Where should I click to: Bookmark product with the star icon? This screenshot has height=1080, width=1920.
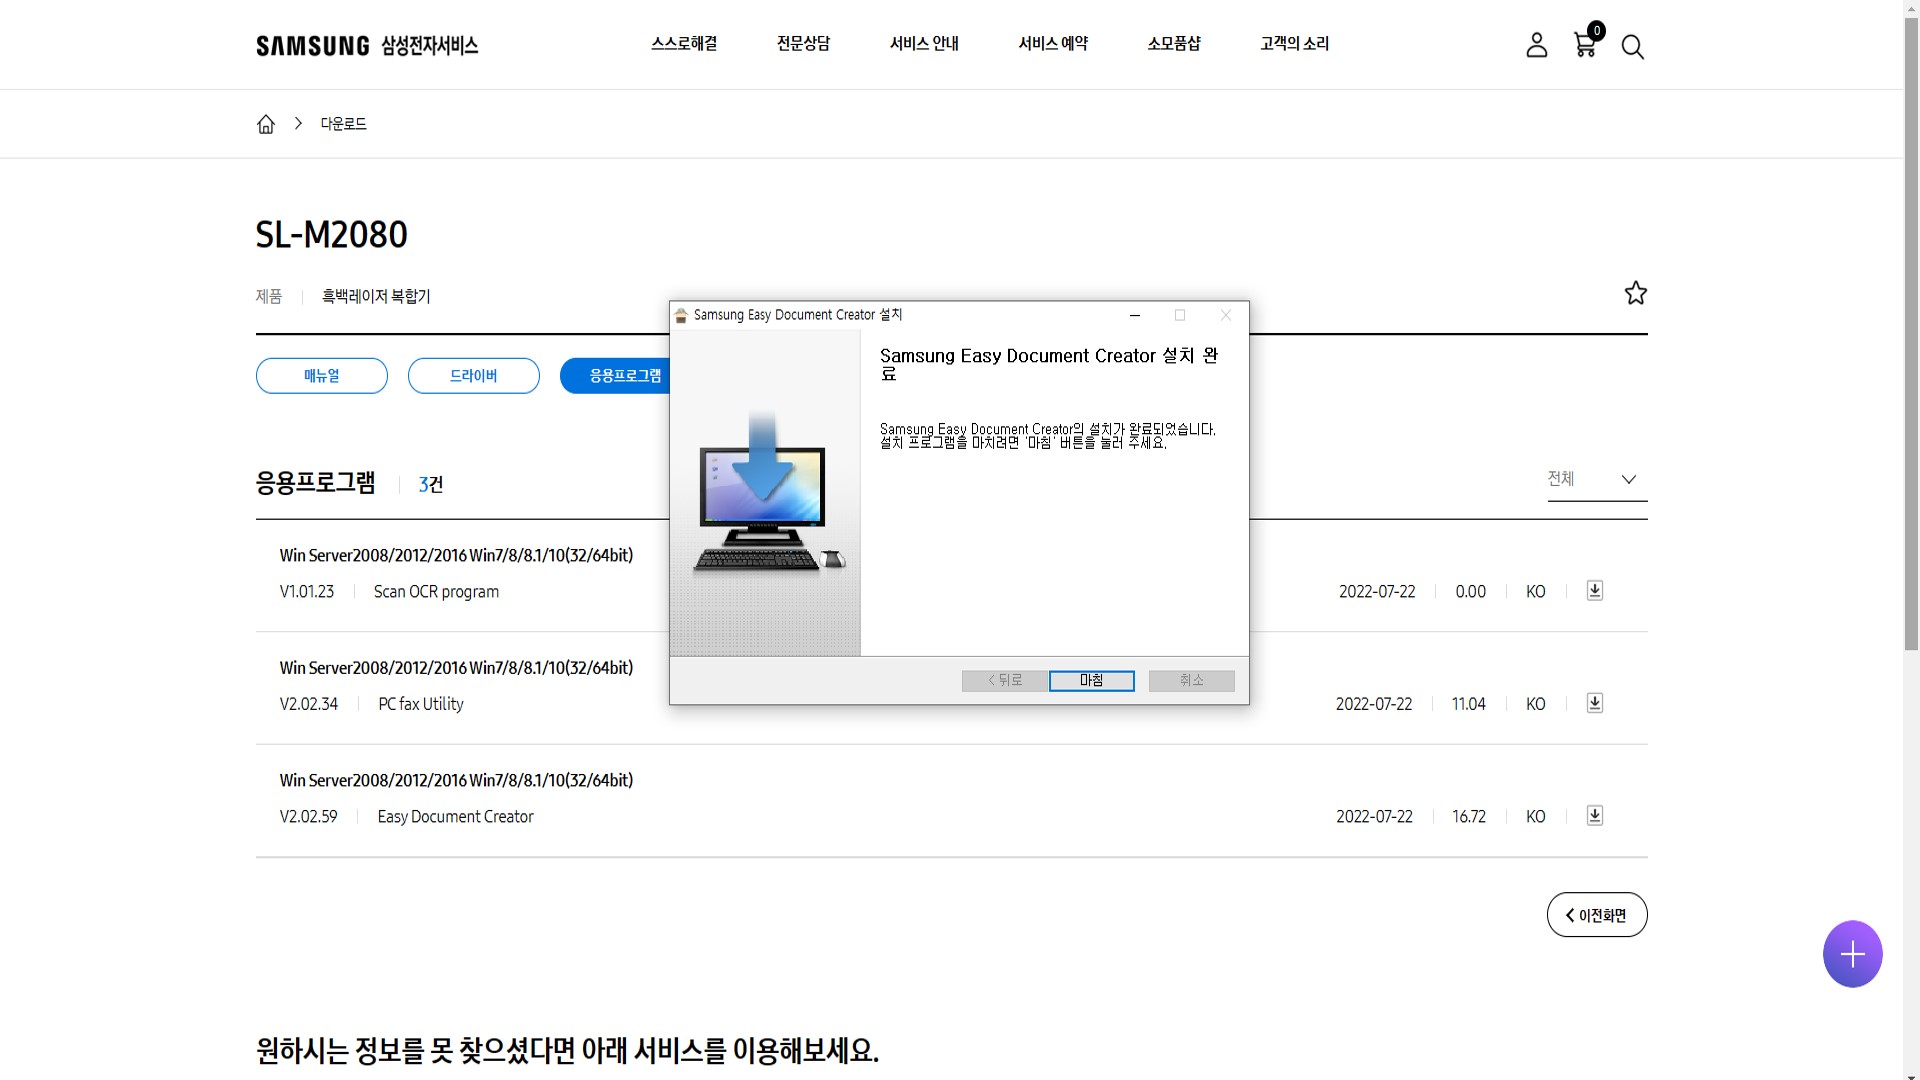(x=1635, y=293)
